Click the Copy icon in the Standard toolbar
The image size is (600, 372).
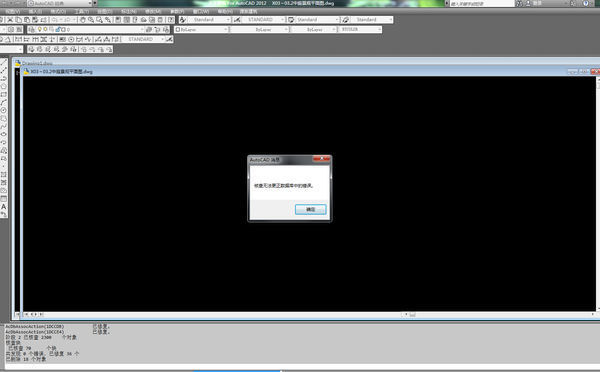coord(18,20)
